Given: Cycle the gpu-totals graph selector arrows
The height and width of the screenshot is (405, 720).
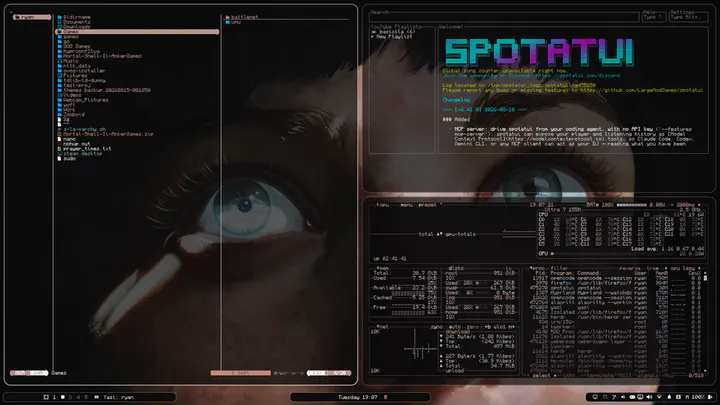Looking at the screenshot, I should pos(439,234).
